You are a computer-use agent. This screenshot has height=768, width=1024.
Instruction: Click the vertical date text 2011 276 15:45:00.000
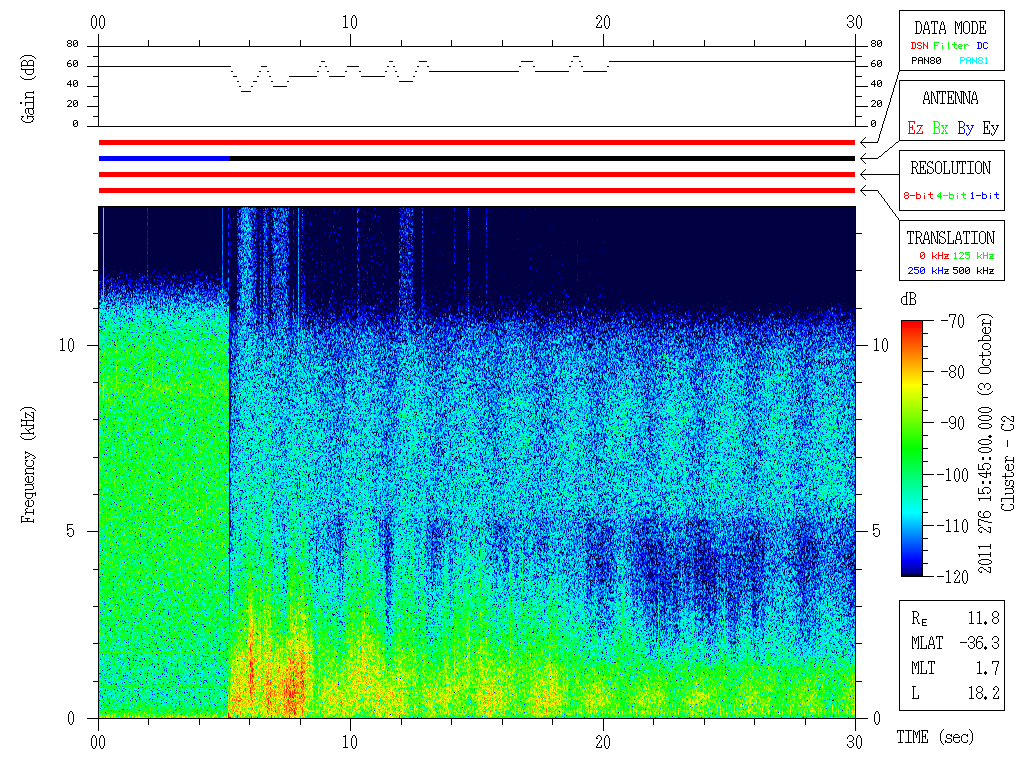click(x=985, y=490)
